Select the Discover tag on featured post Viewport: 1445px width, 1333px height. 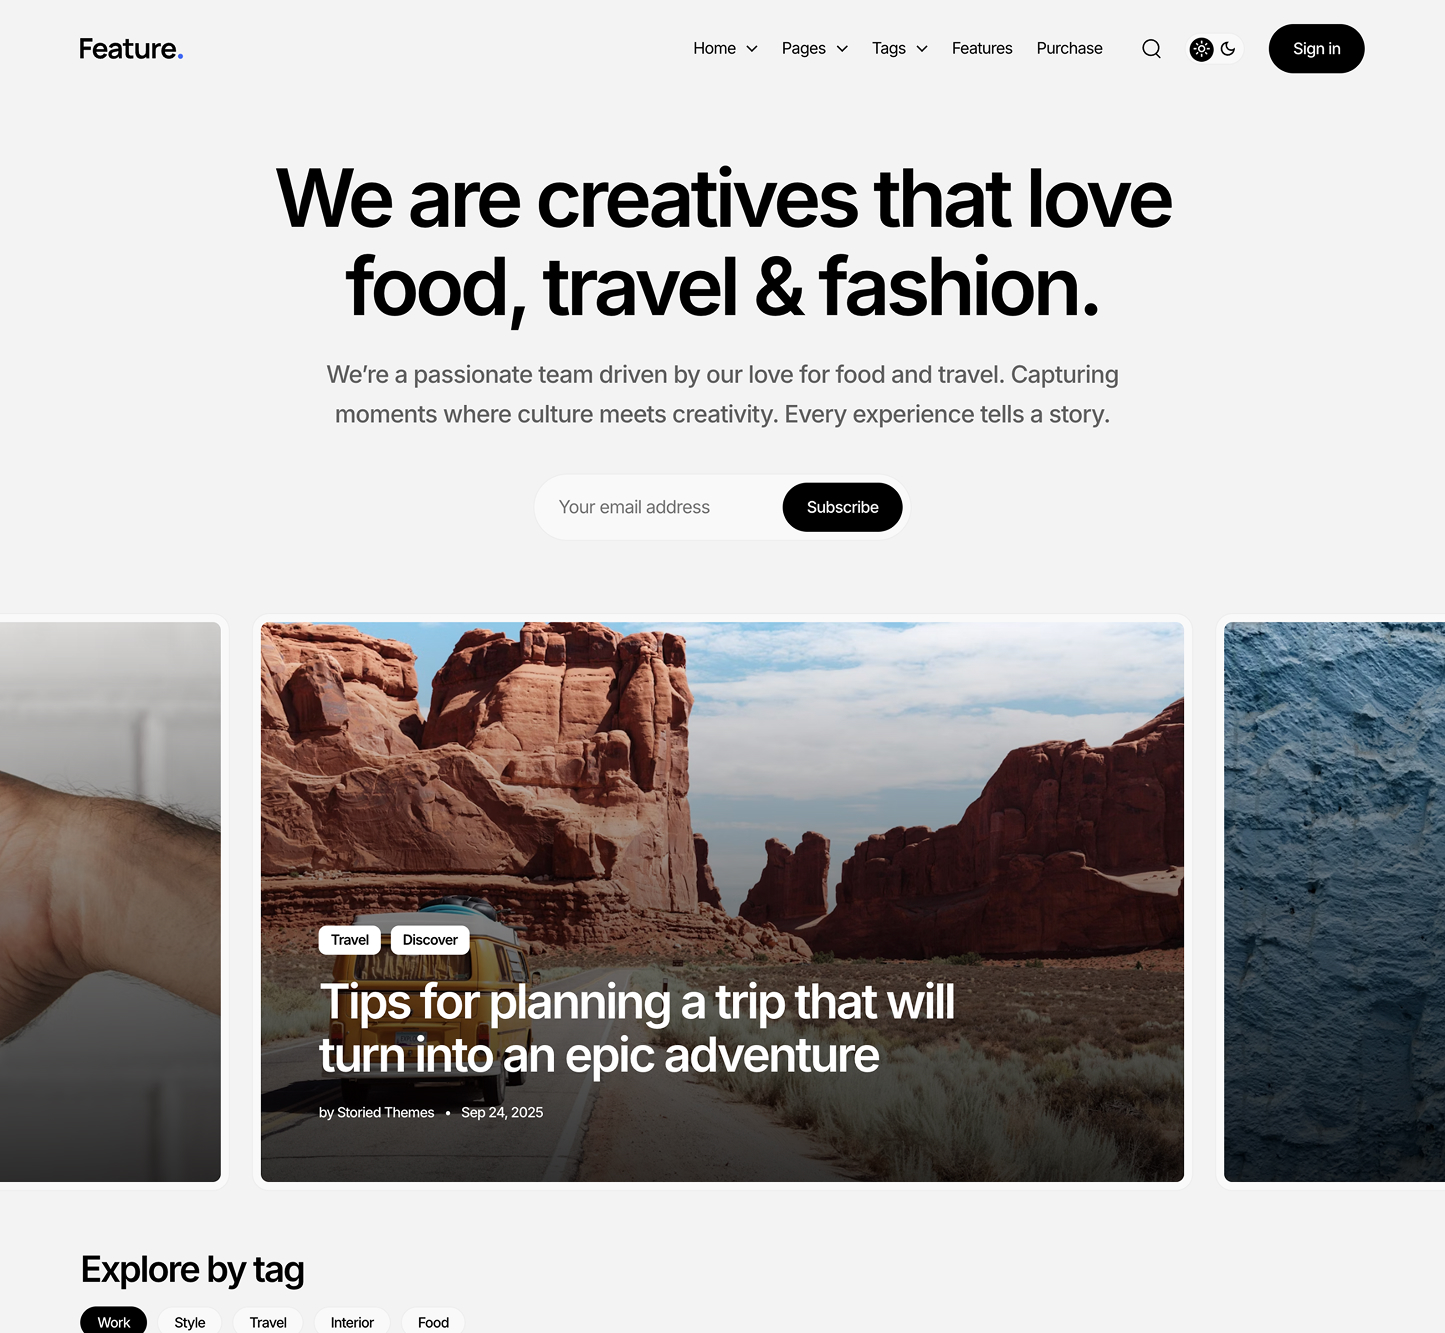click(x=430, y=940)
